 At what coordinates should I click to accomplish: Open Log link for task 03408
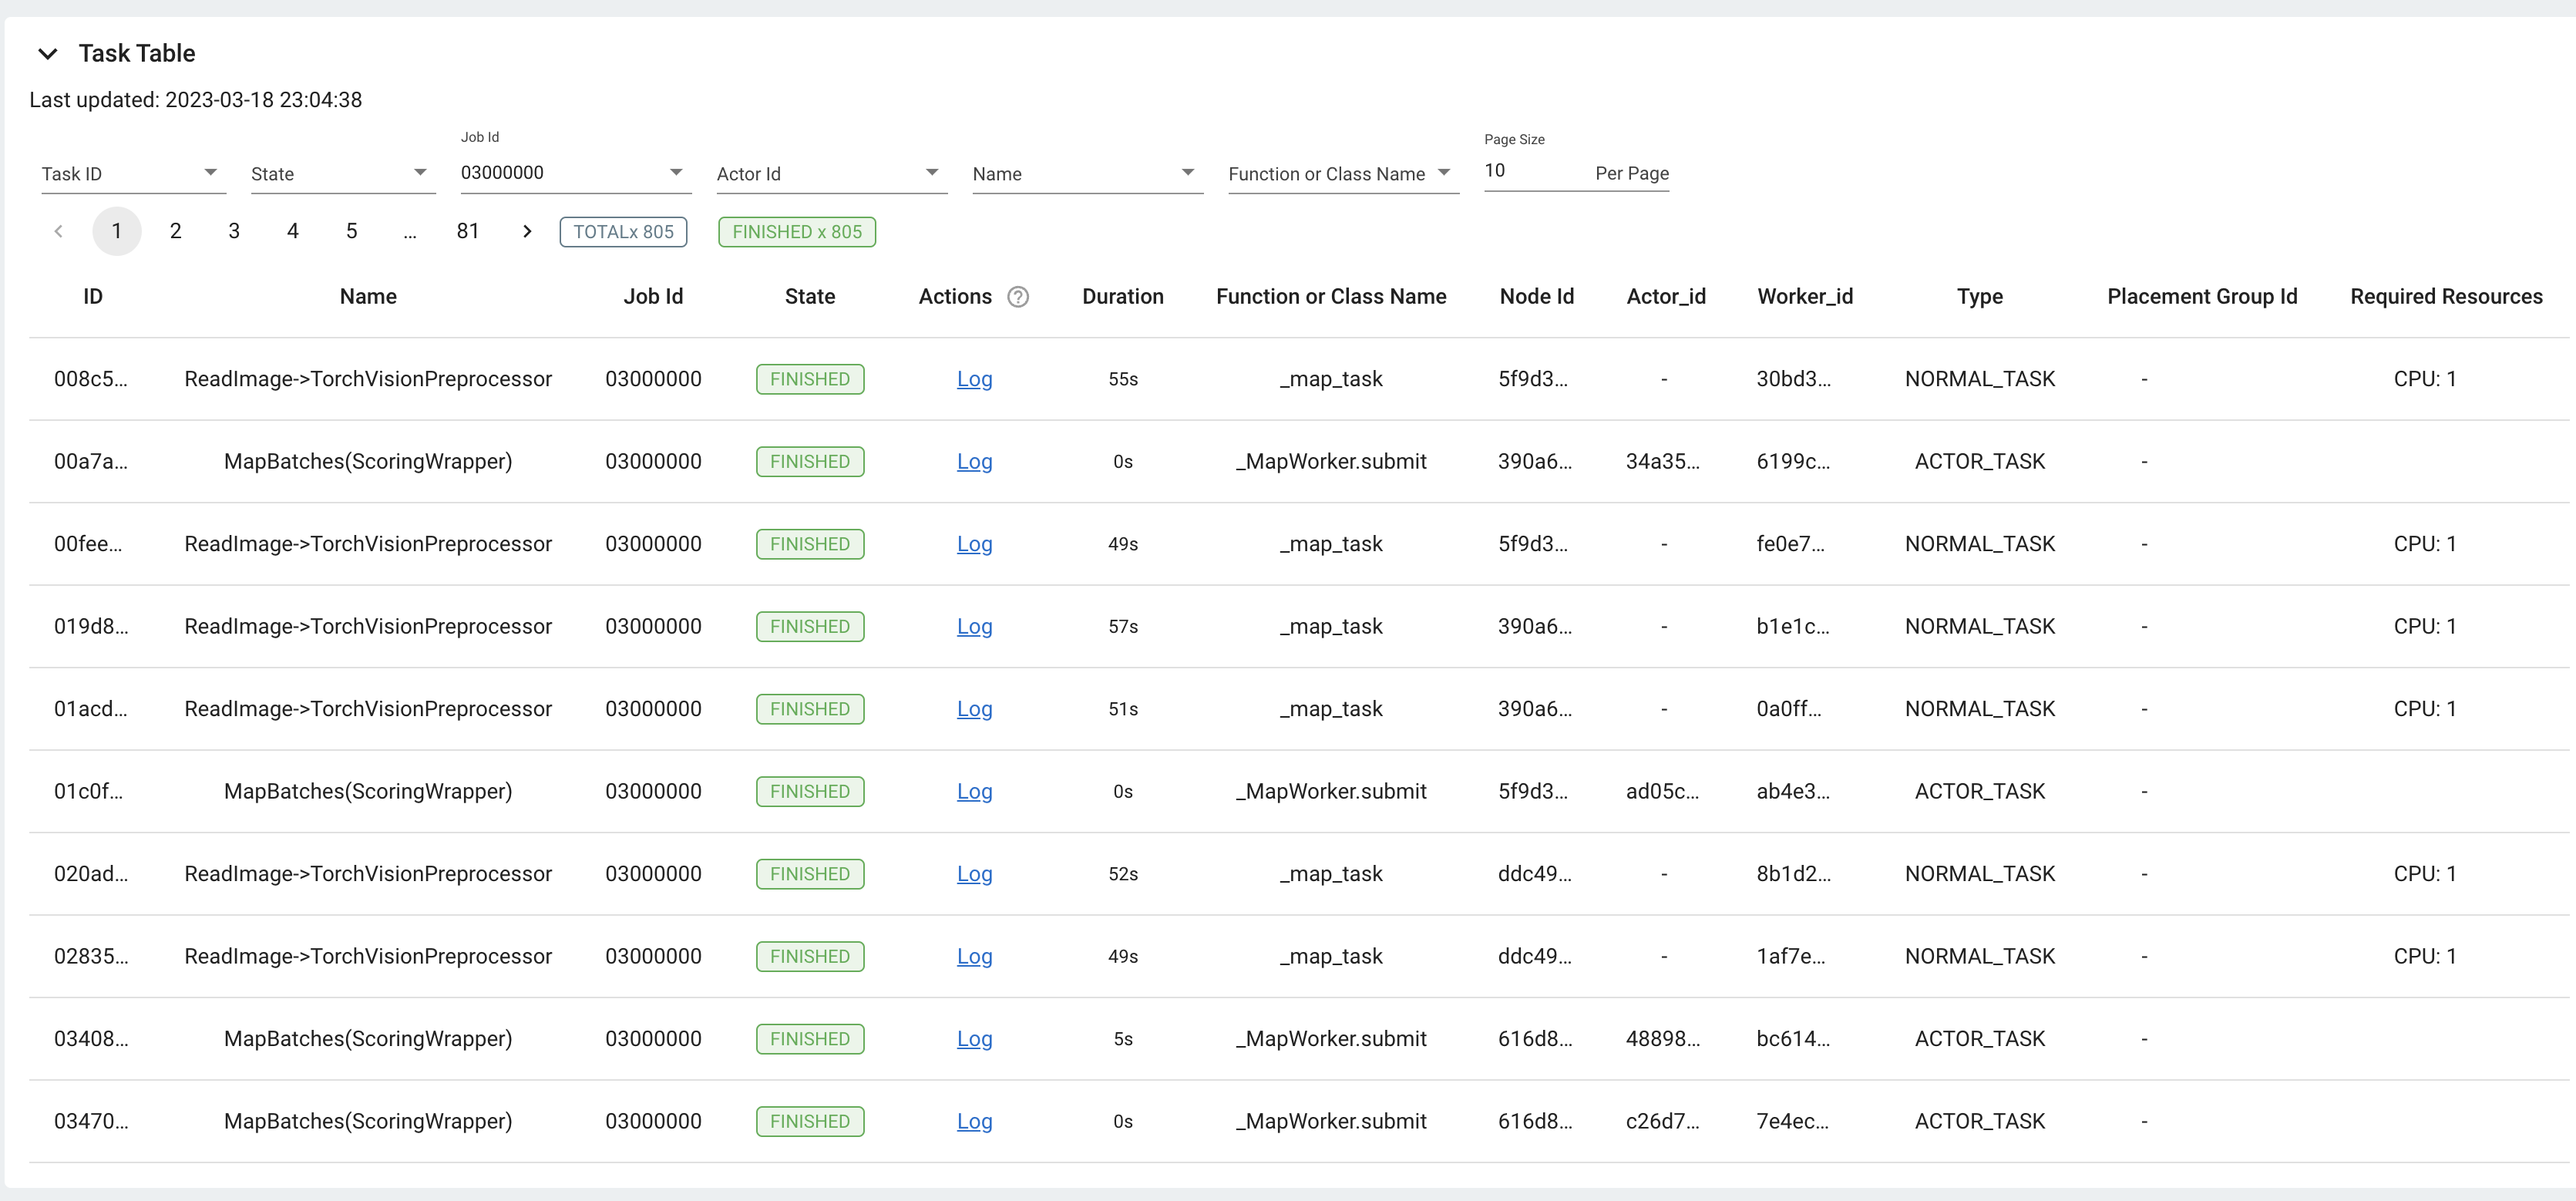[x=974, y=1039]
